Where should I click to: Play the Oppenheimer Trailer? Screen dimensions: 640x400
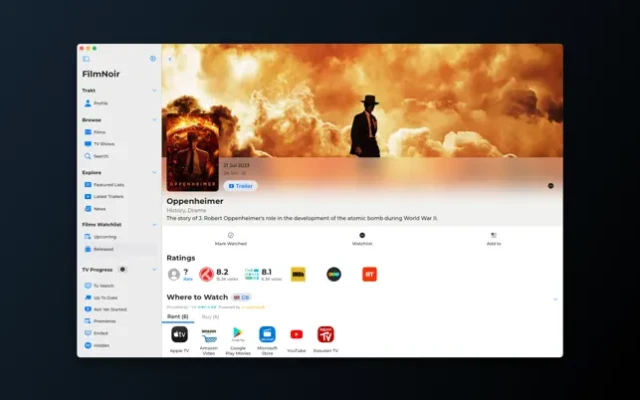pos(240,186)
